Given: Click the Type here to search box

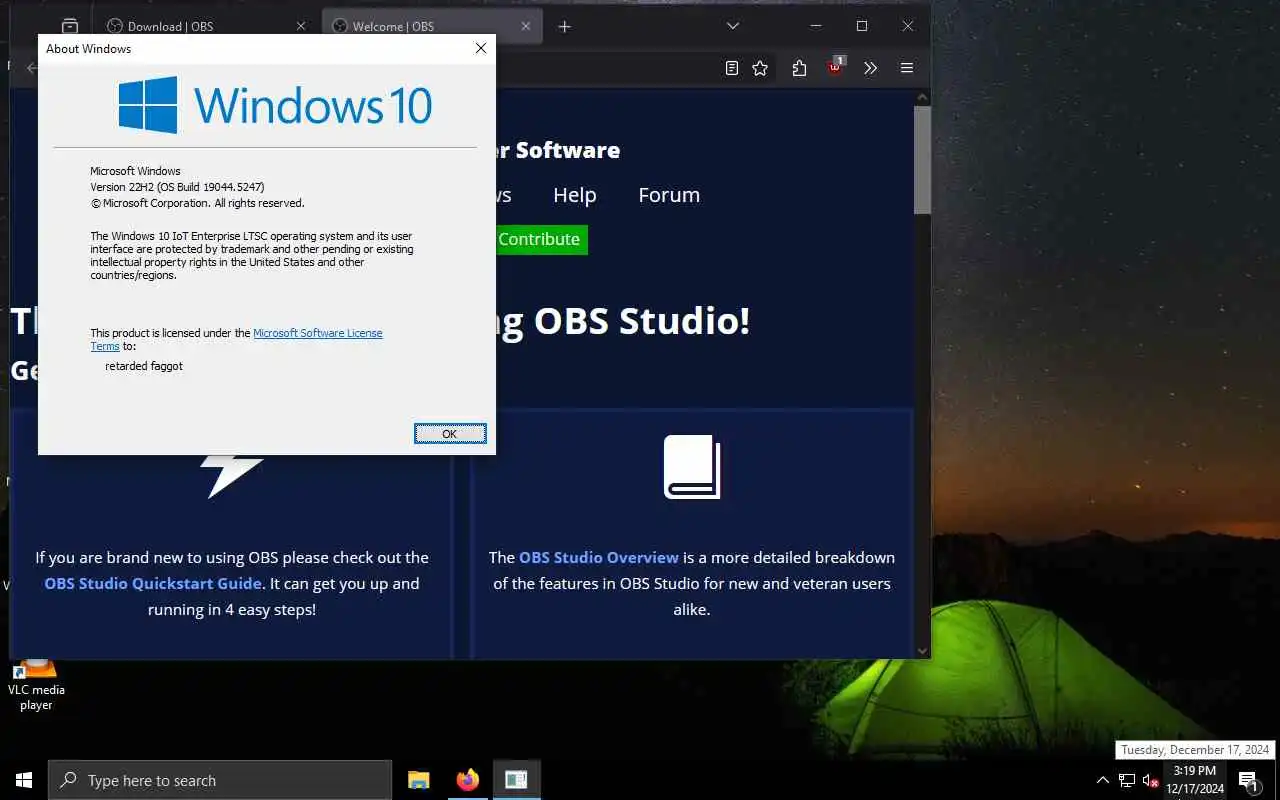Looking at the screenshot, I should point(220,780).
